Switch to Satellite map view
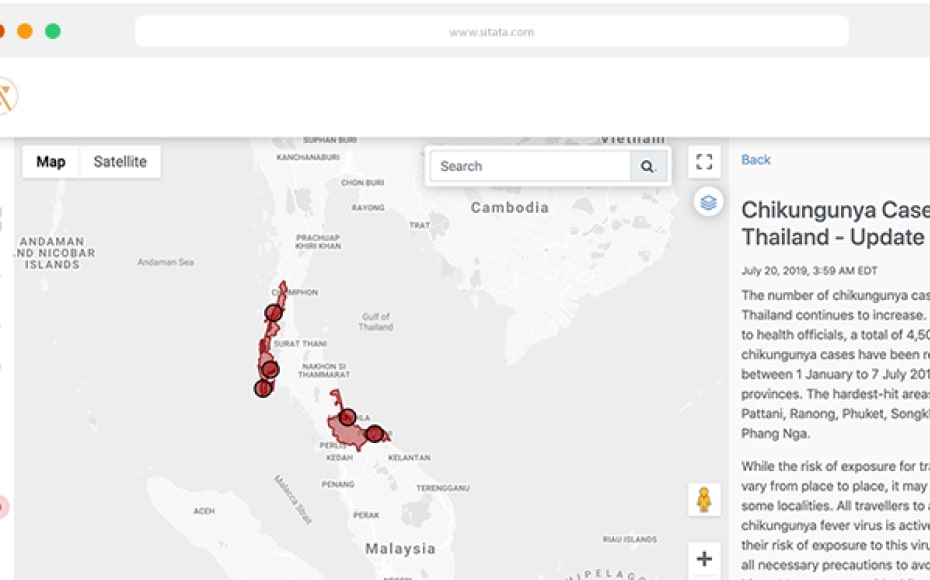The image size is (930, 580). tap(120, 162)
